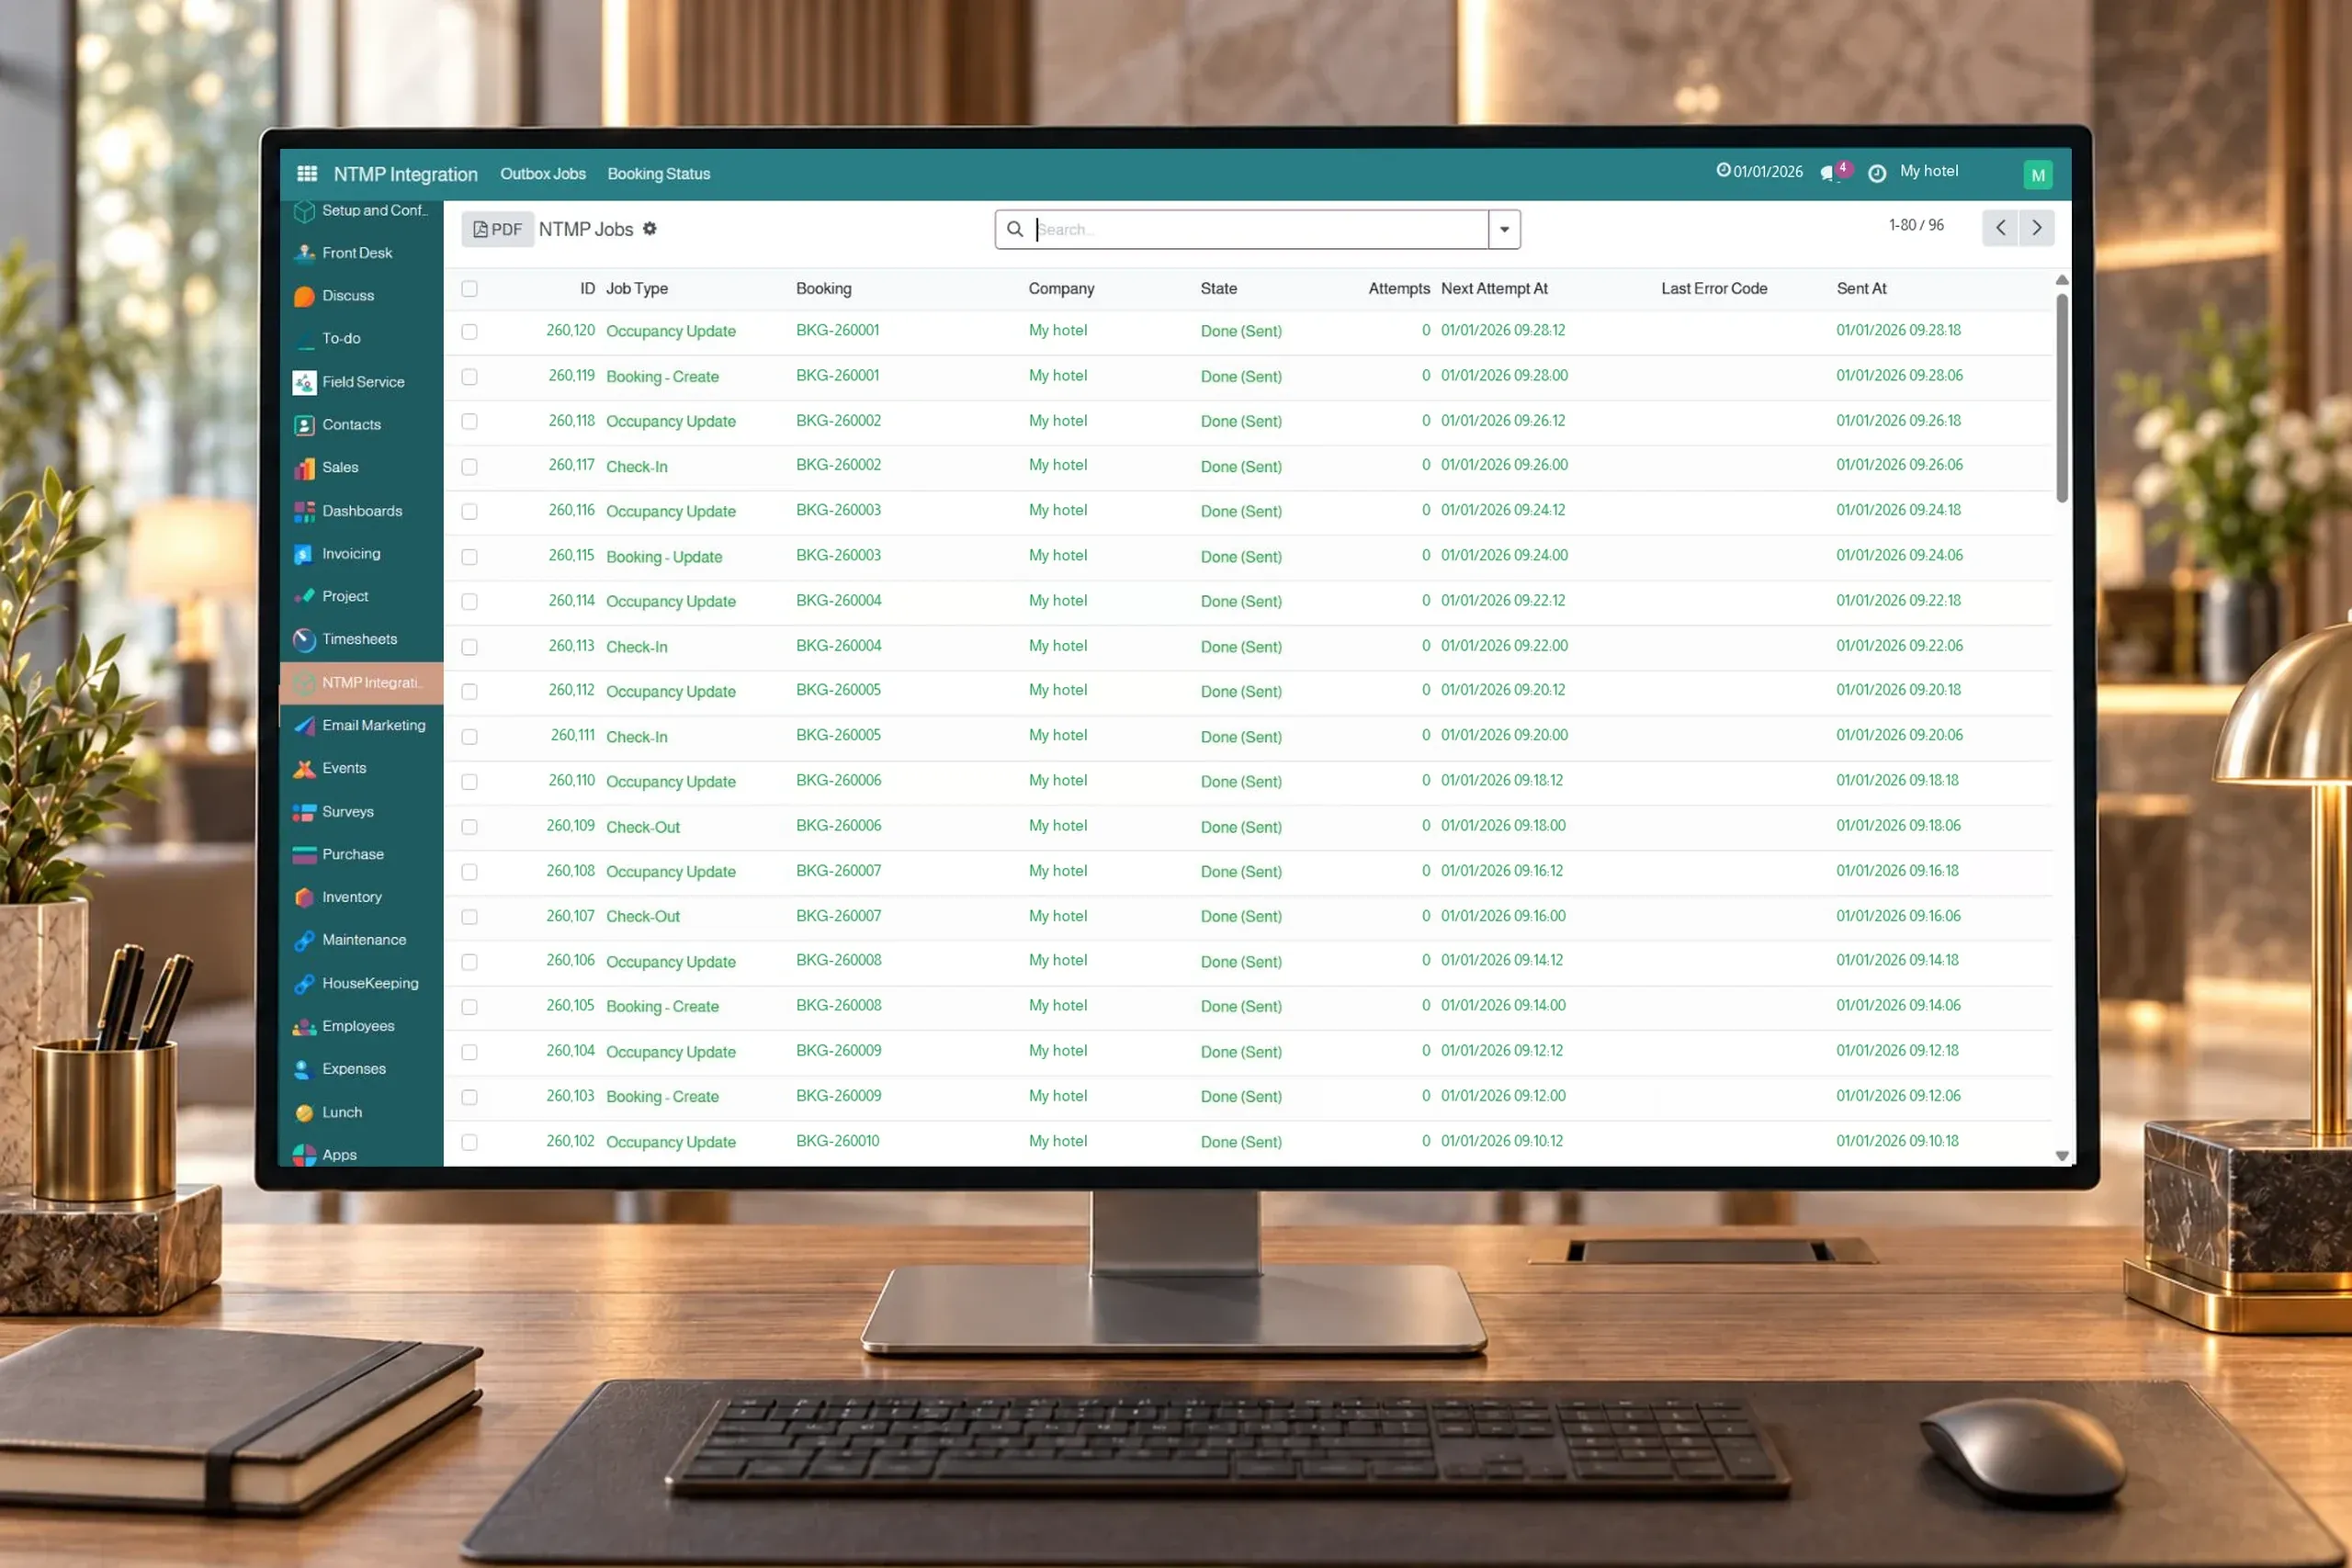Viewport: 2352px width, 1568px height.
Task: Check the row for job 260,104
Action: tap(469, 1052)
